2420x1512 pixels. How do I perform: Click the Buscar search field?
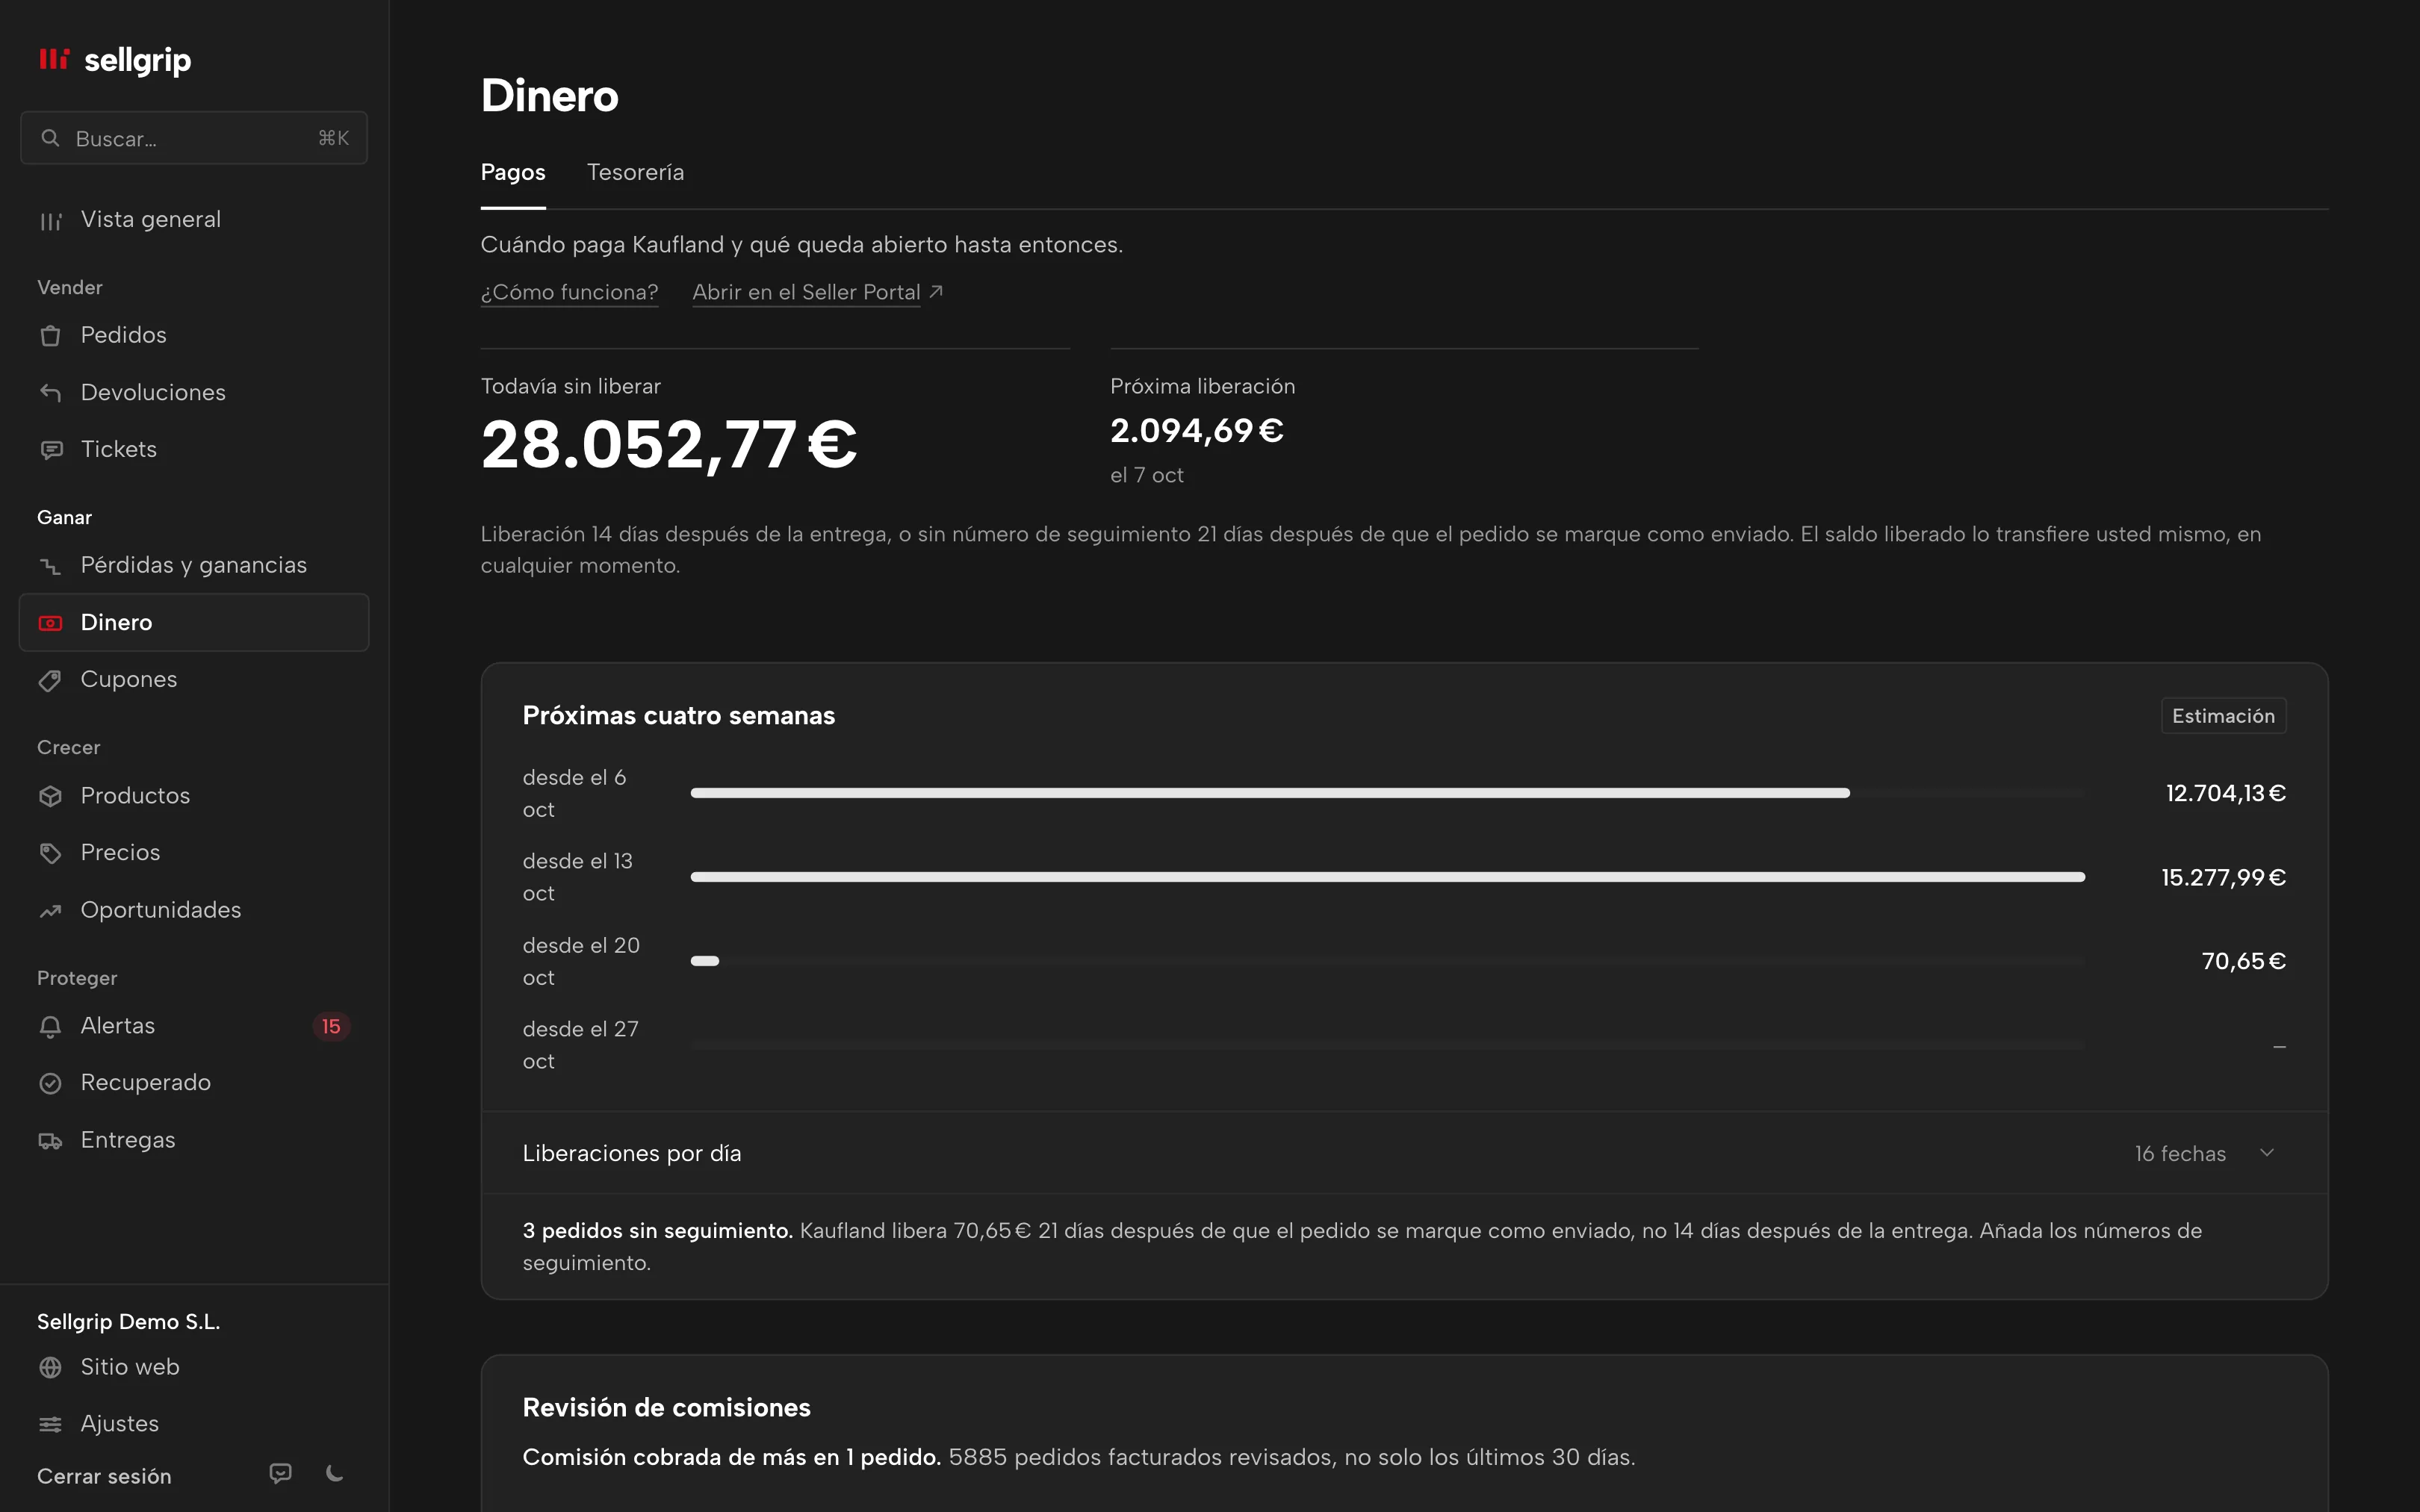(194, 138)
